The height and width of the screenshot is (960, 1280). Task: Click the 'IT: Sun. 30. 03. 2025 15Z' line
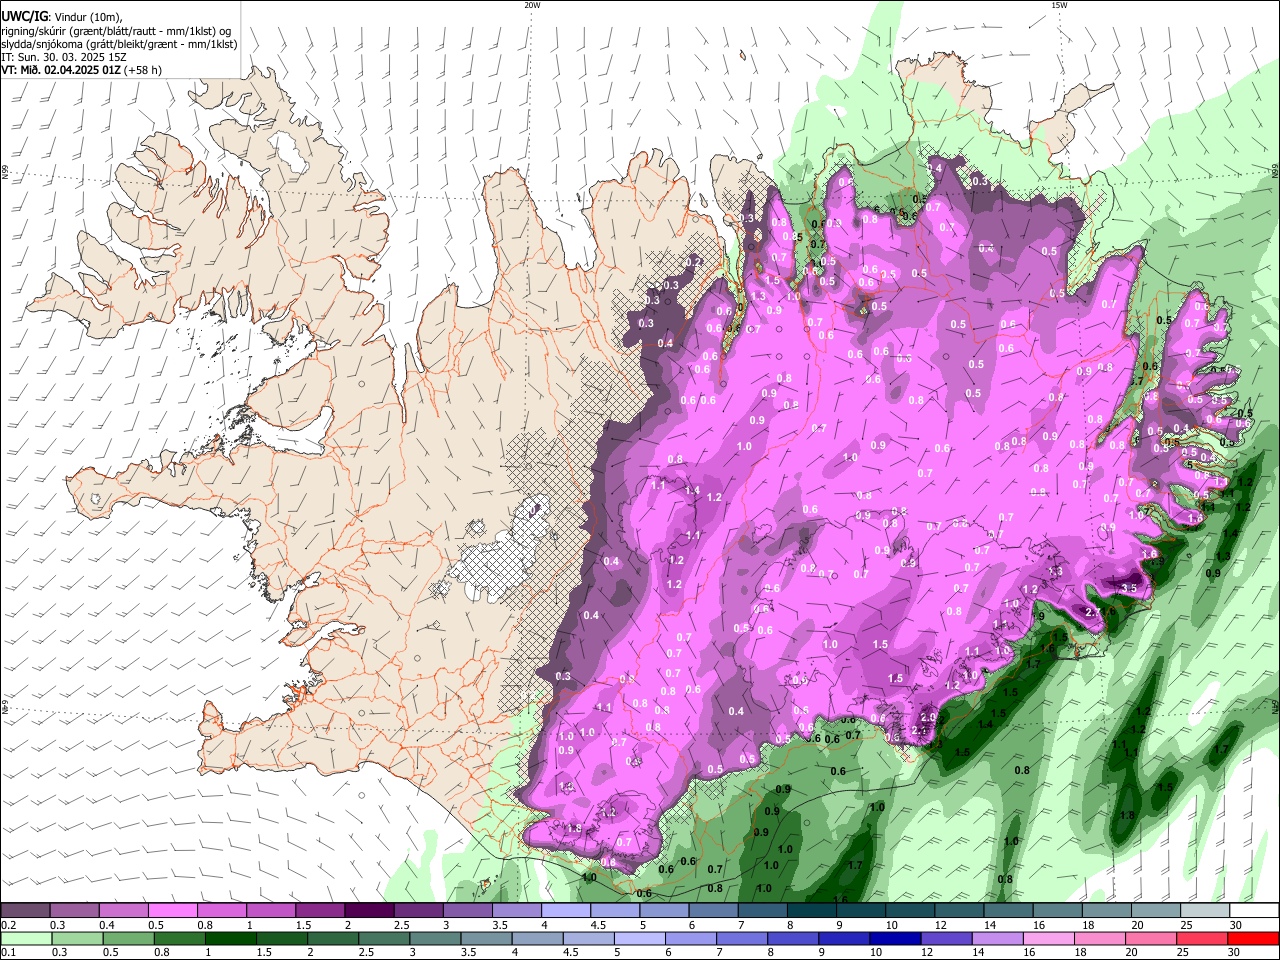(x=62, y=57)
